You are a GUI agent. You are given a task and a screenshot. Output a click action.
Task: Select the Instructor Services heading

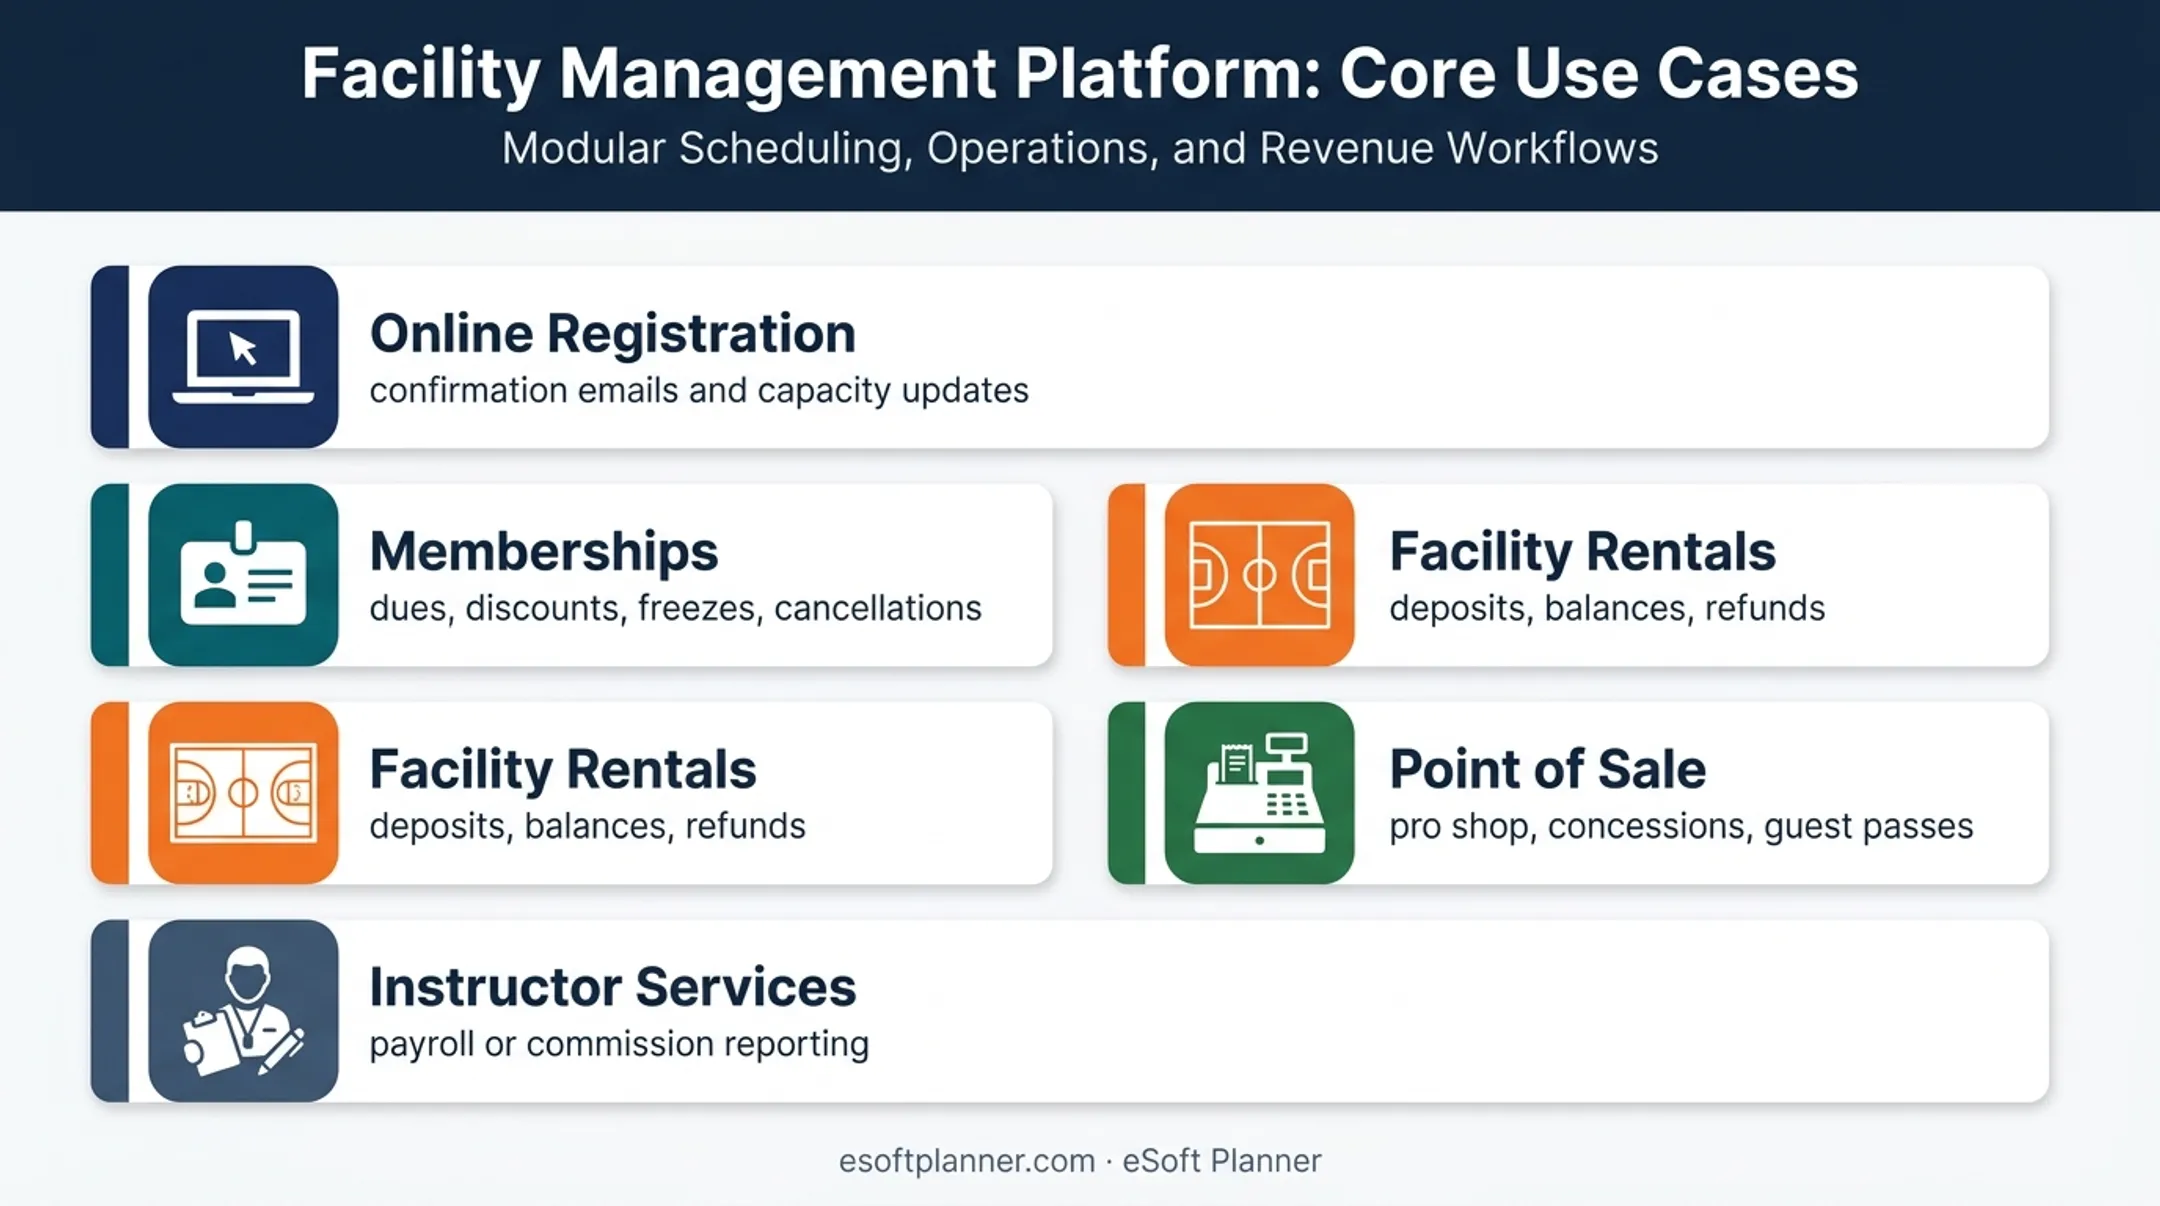(x=612, y=987)
